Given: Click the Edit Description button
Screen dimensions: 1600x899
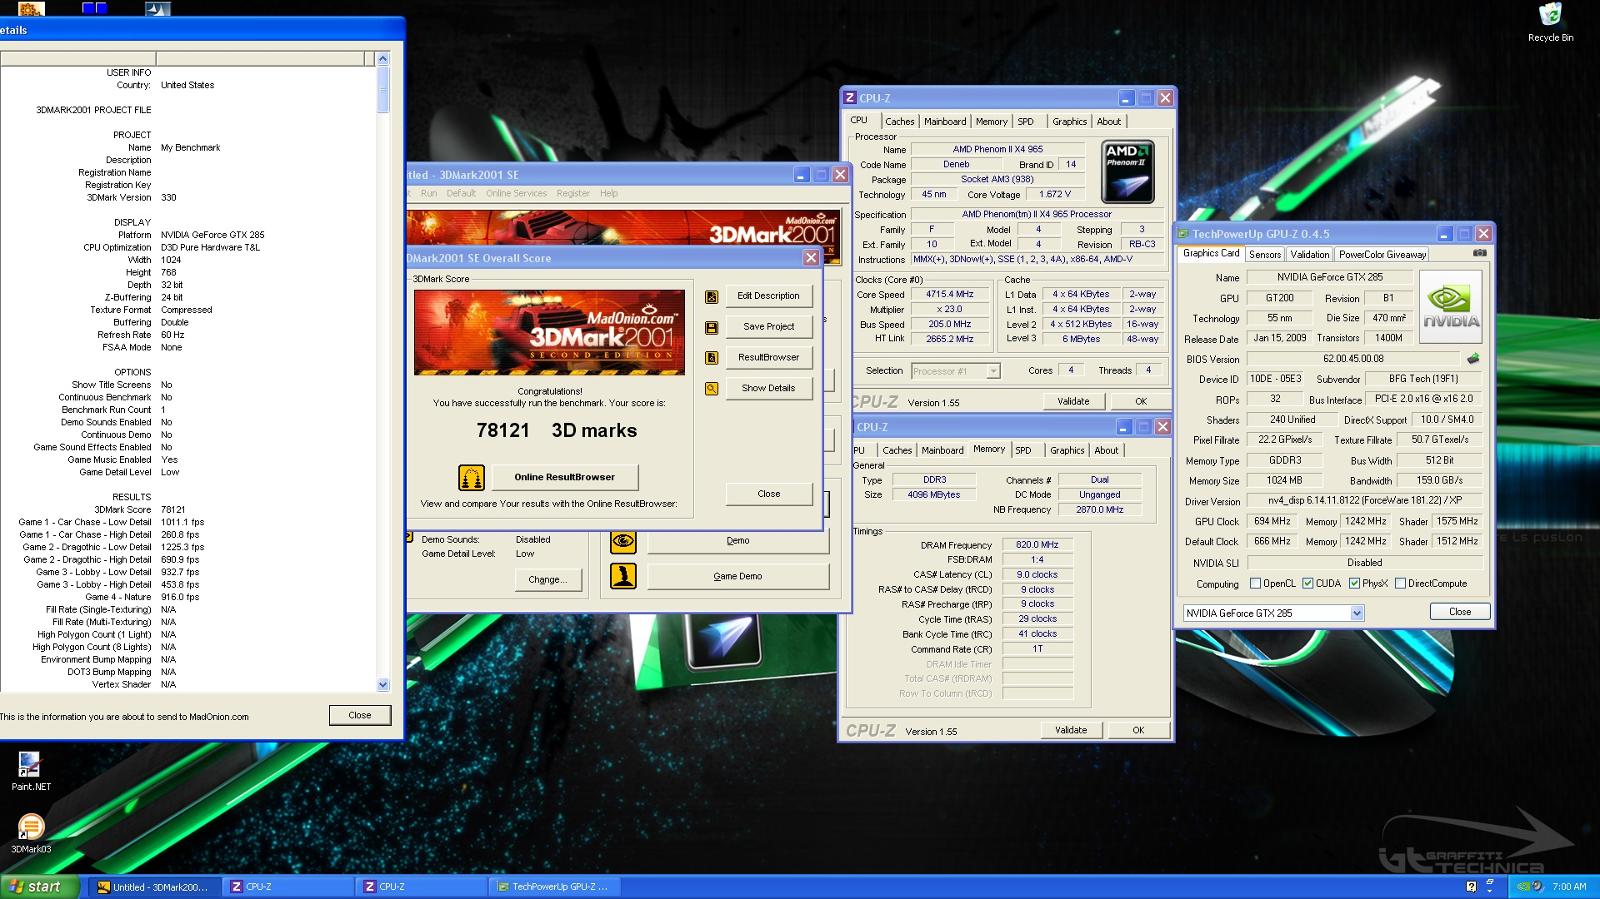Looking at the screenshot, I should [768, 296].
